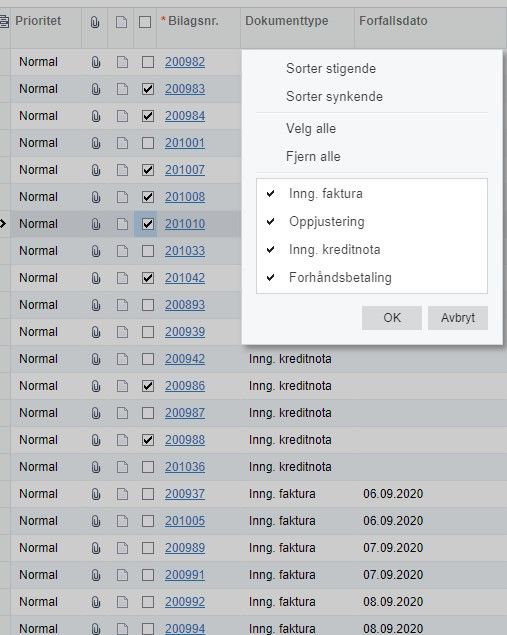Click document icon in row 200982
The height and width of the screenshot is (635, 507).
click(122, 62)
